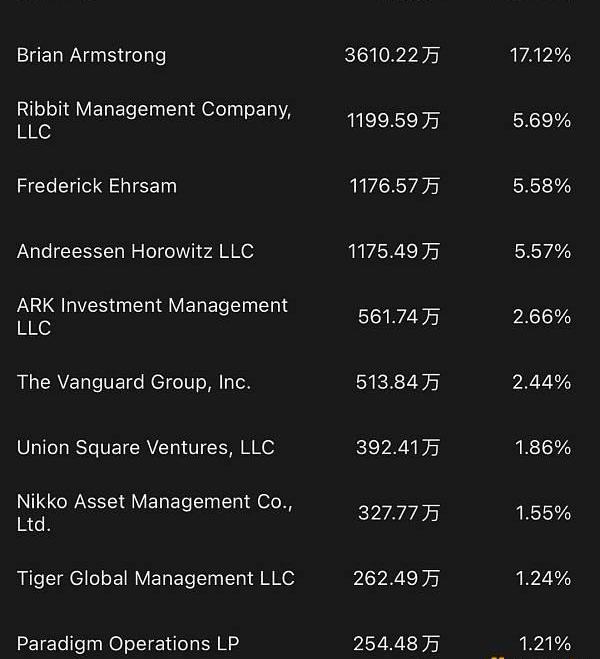Select ARK Investment Management LLC row
The image size is (600, 659).
coord(152,316)
